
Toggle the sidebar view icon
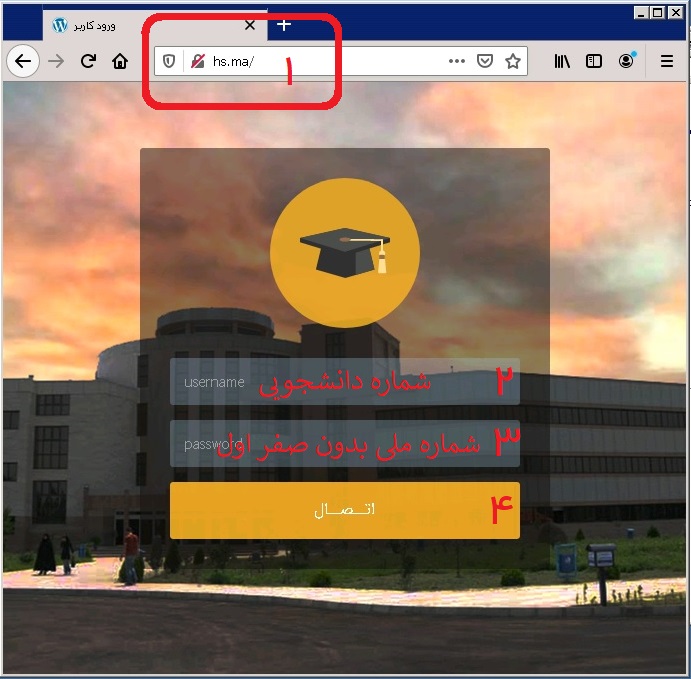coord(594,61)
